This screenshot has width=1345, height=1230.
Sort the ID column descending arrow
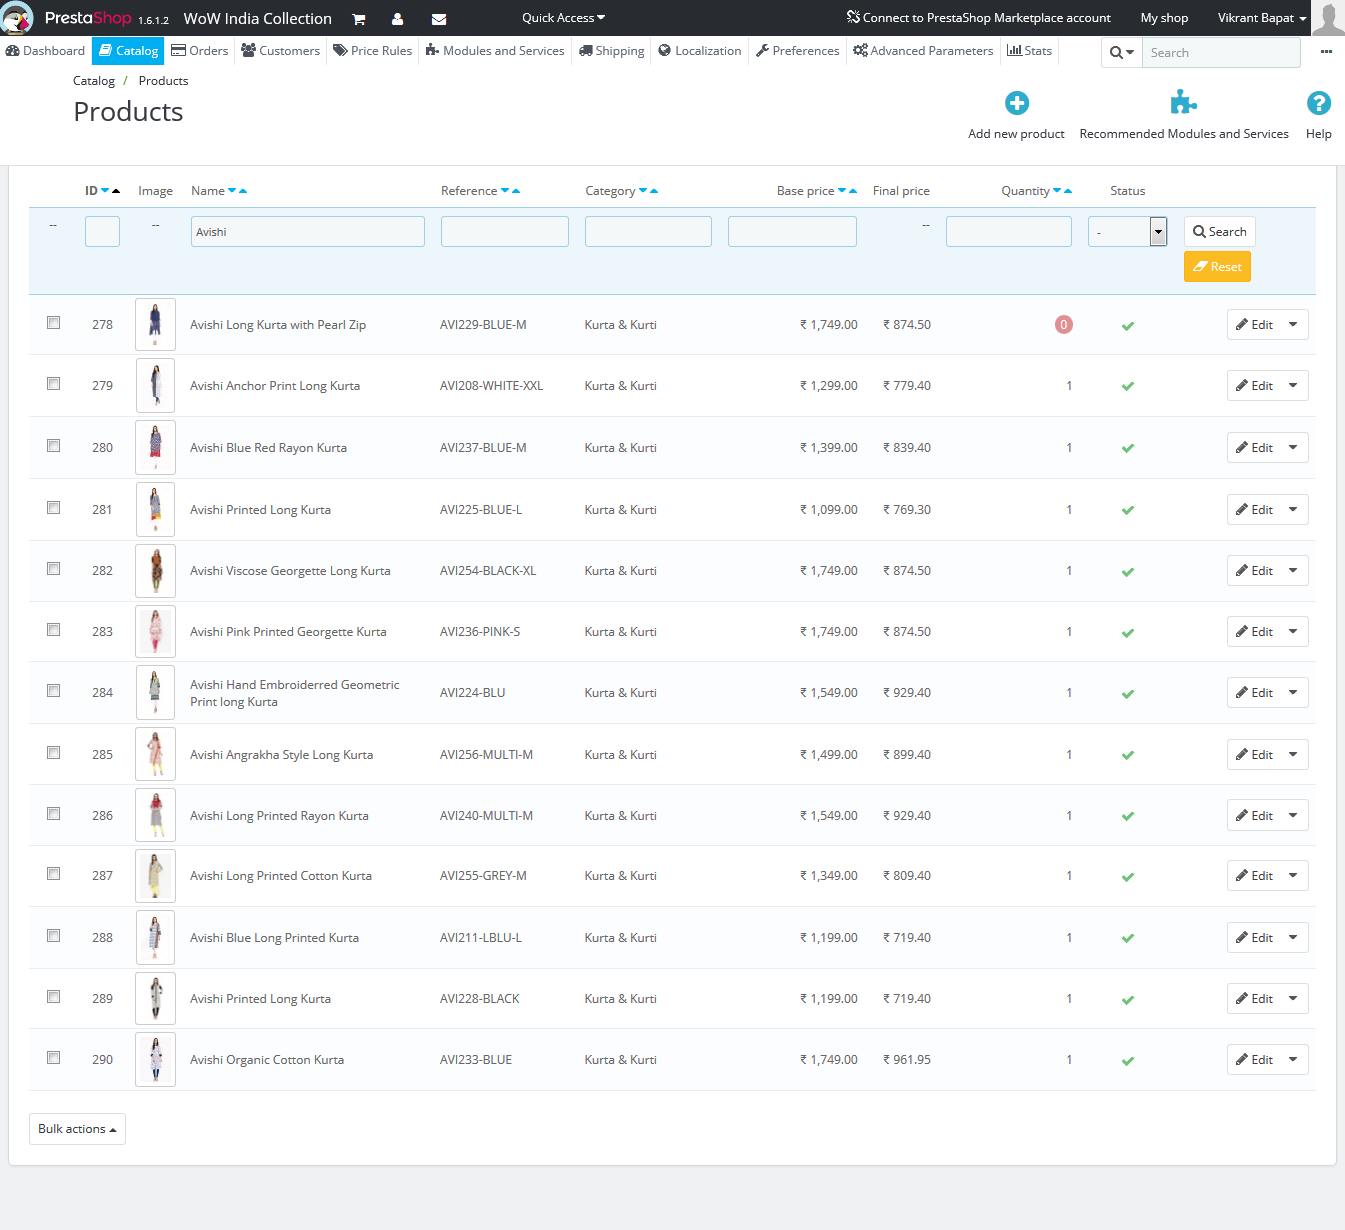[x=105, y=190]
